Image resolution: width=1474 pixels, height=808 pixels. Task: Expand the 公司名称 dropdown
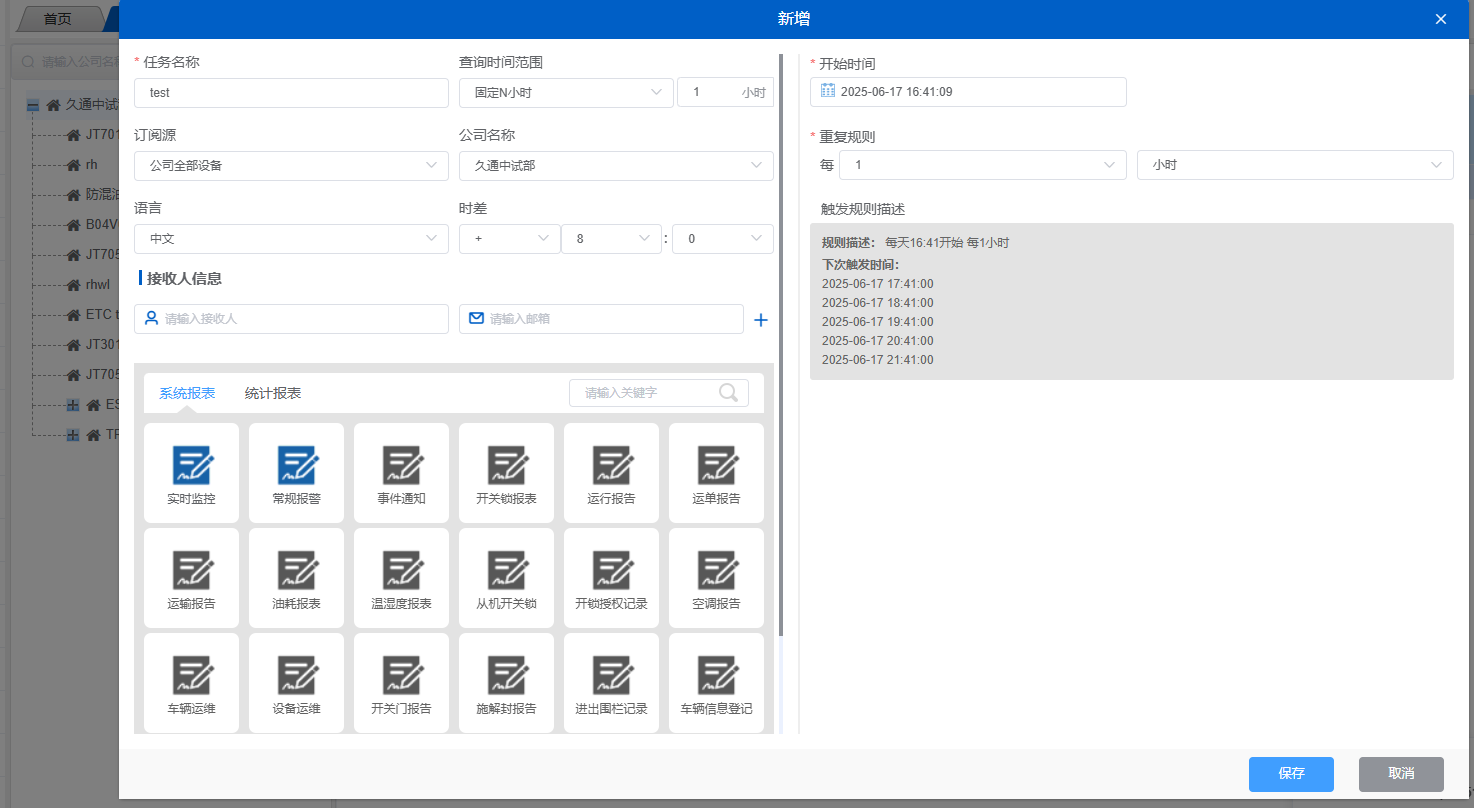[615, 165]
